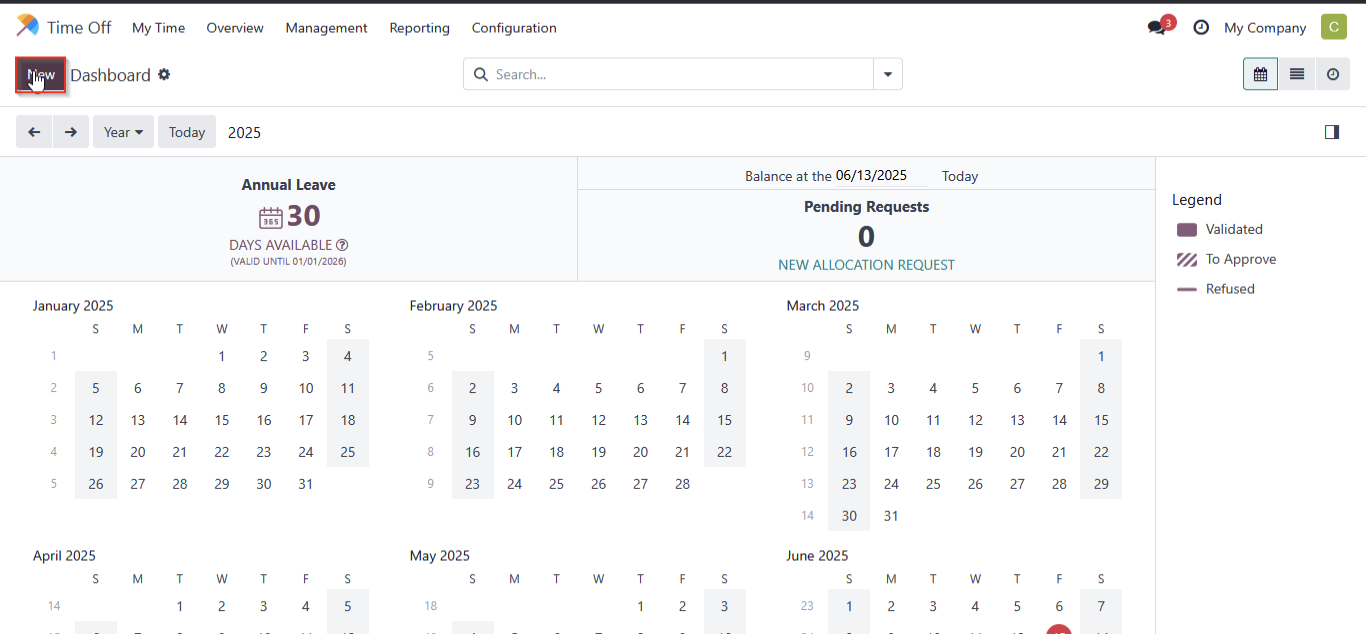
Task: Select February 28 in the calendar
Action: pyautogui.click(x=683, y=484)
